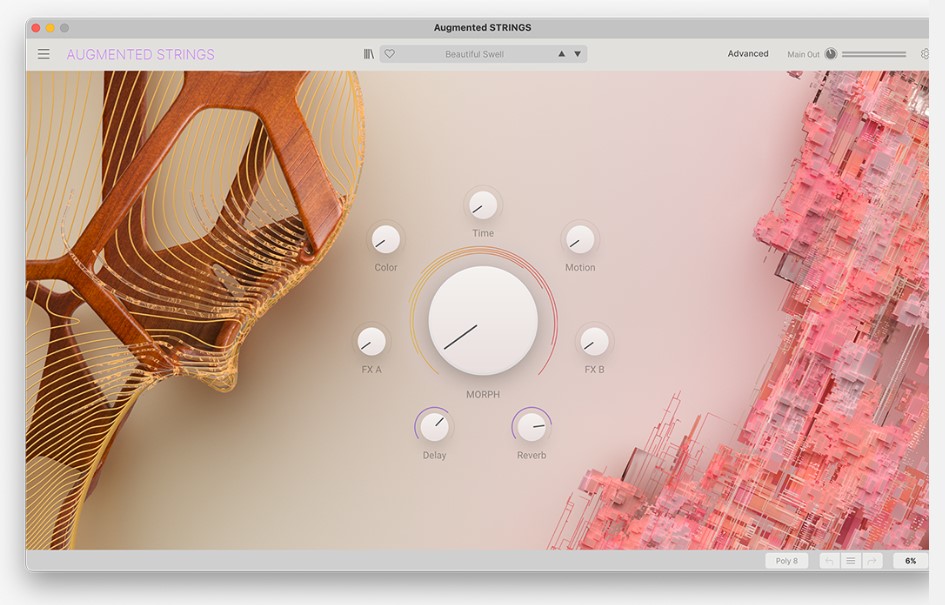Redo the last undone edit
Screen dimensions: 945x605
pyautogui.click(x=872, y=561)
